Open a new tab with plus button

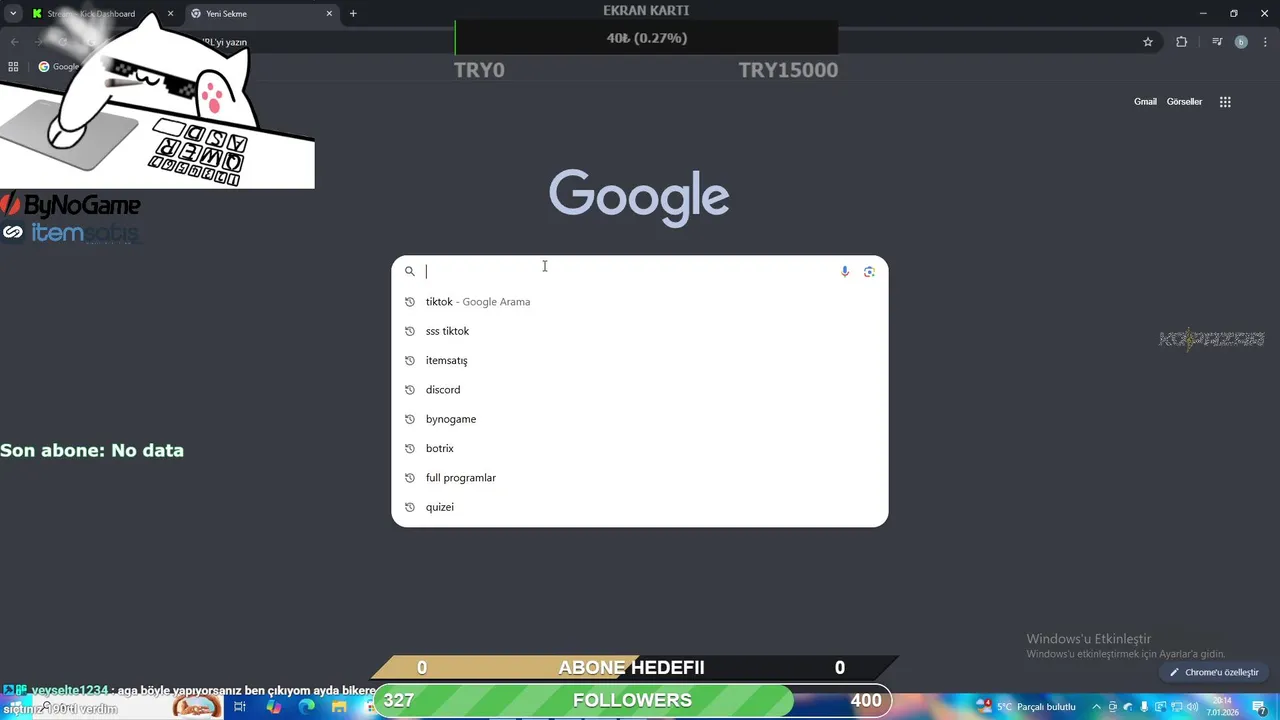(353, 14)
